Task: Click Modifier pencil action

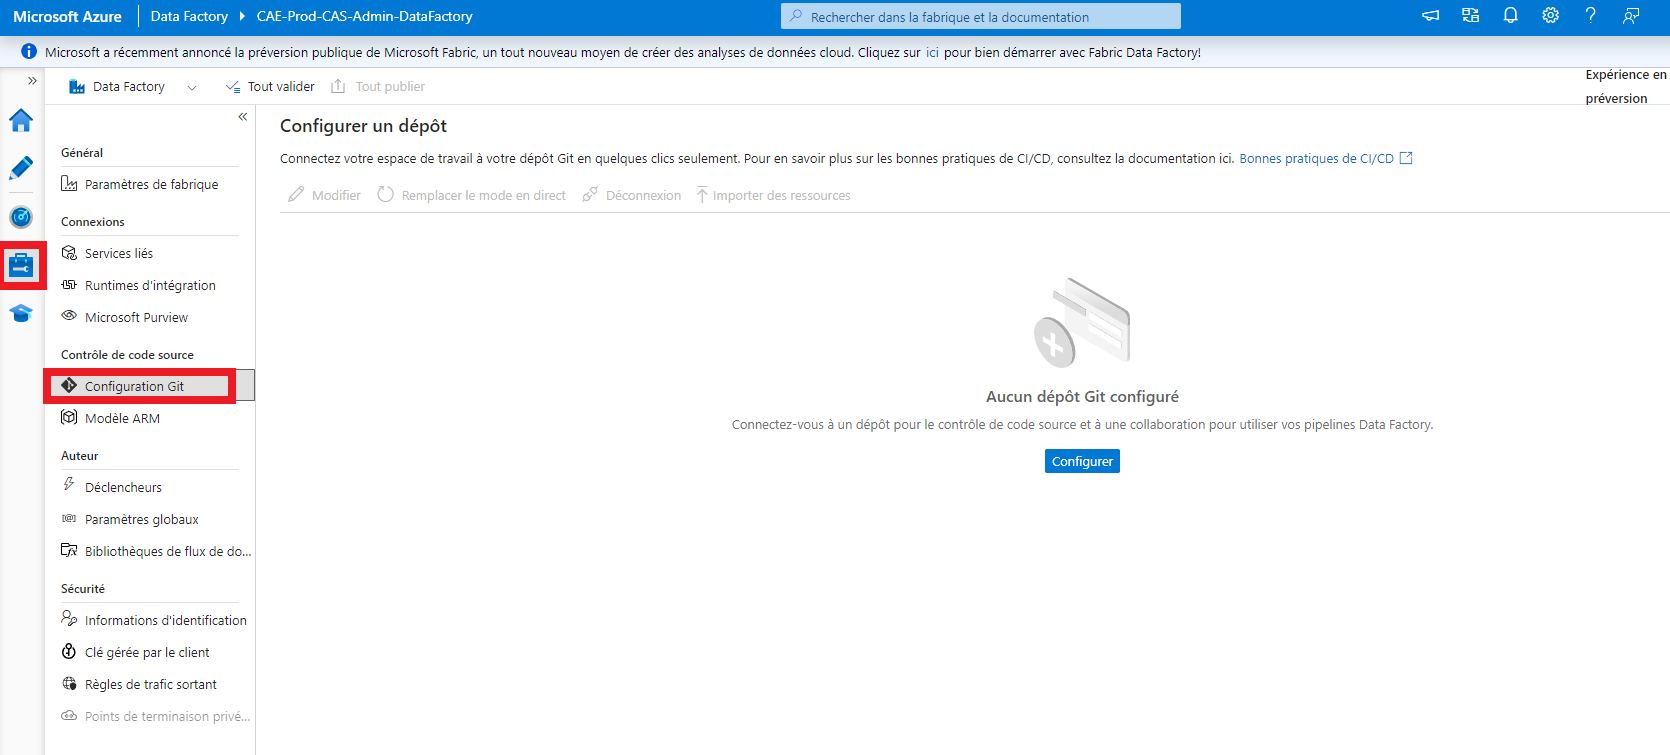Action: 324,195
